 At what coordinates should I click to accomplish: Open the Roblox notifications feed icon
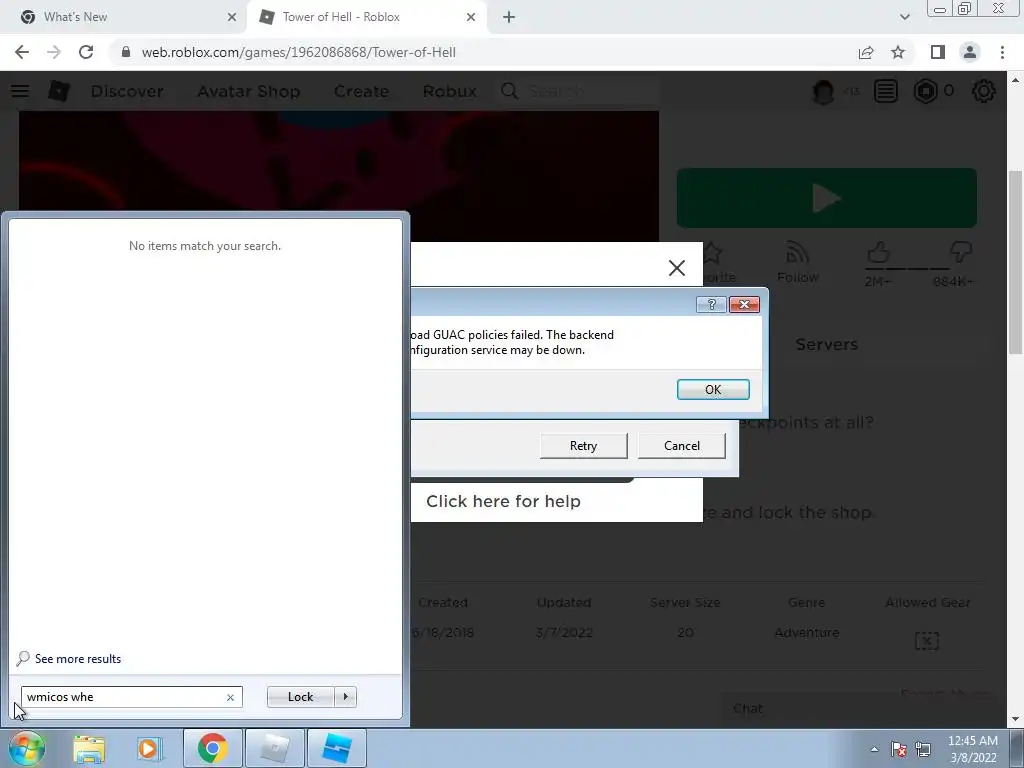[886, 91]
